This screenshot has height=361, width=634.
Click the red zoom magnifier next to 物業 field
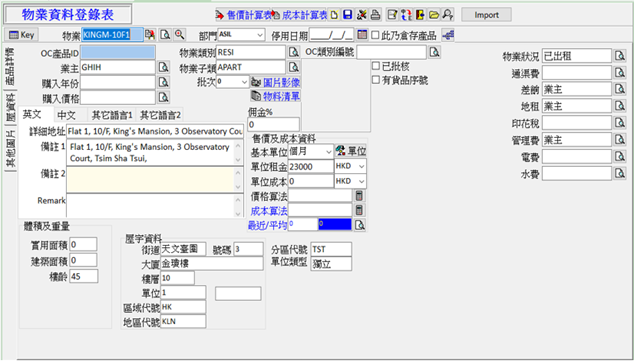pyautogui.click(x=179, y=35)
